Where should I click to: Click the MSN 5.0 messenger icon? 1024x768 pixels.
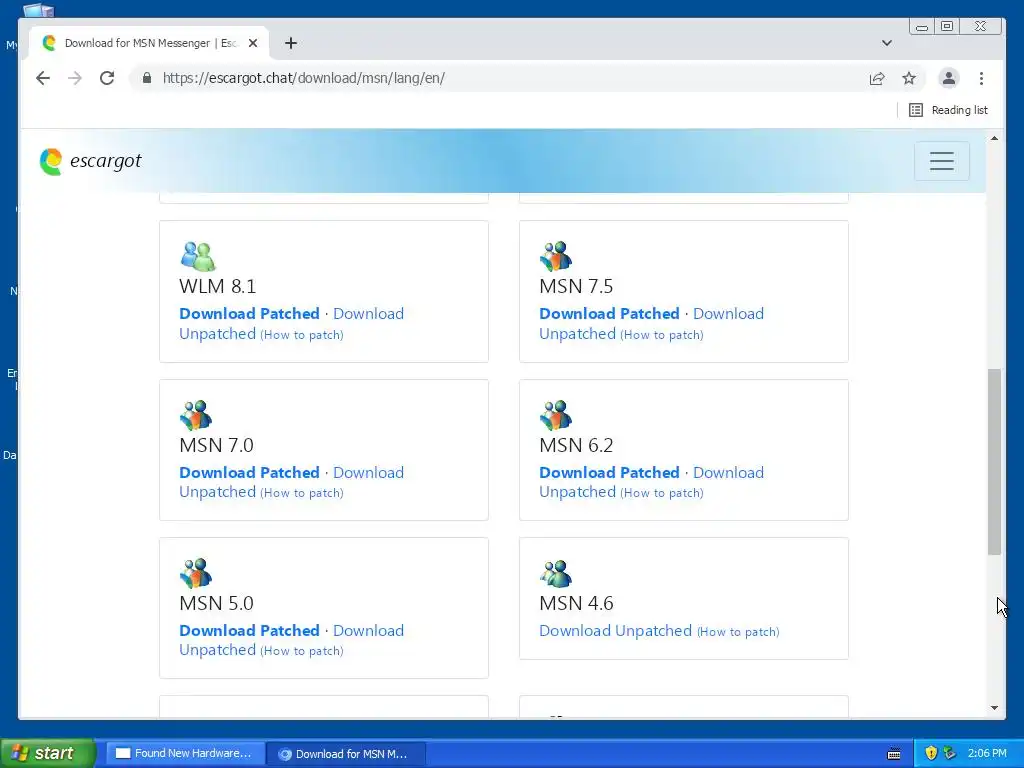(196, 573)
